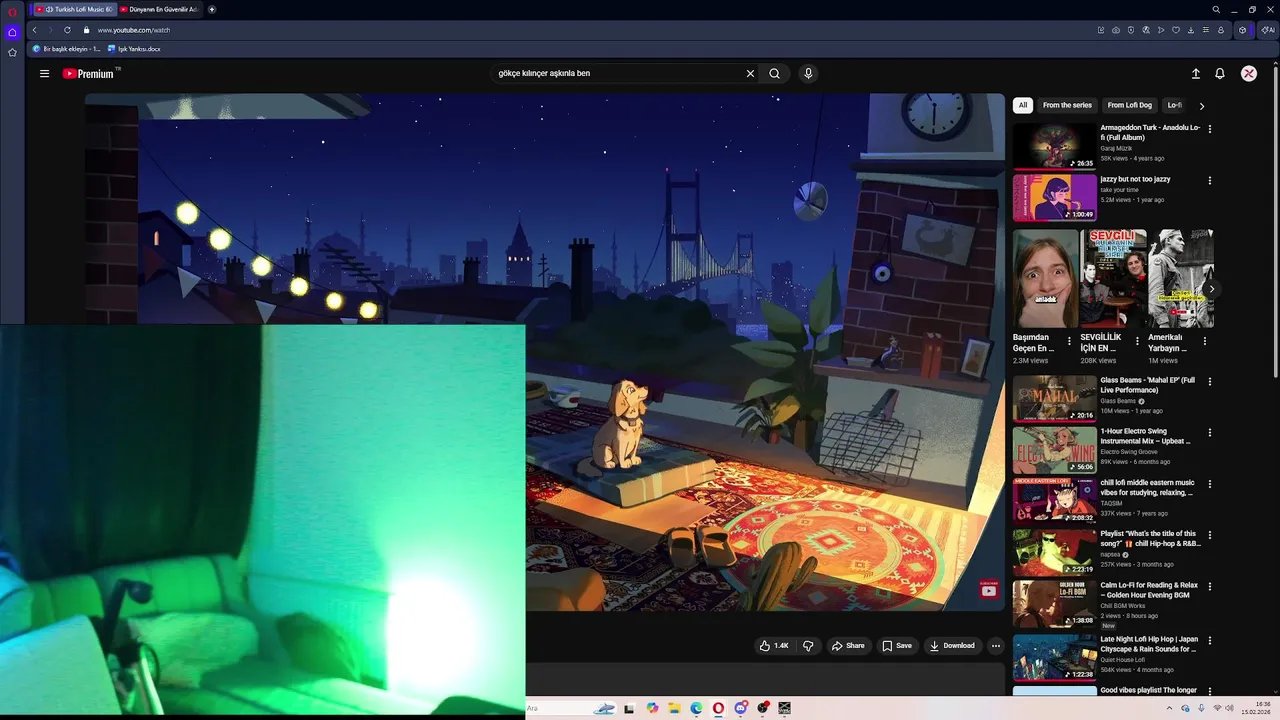The image size is (1280, 720).
Task: Open 1-Hour Electro Swing Instrumental Mix thumbnail
Action: tap(1054, 450)
